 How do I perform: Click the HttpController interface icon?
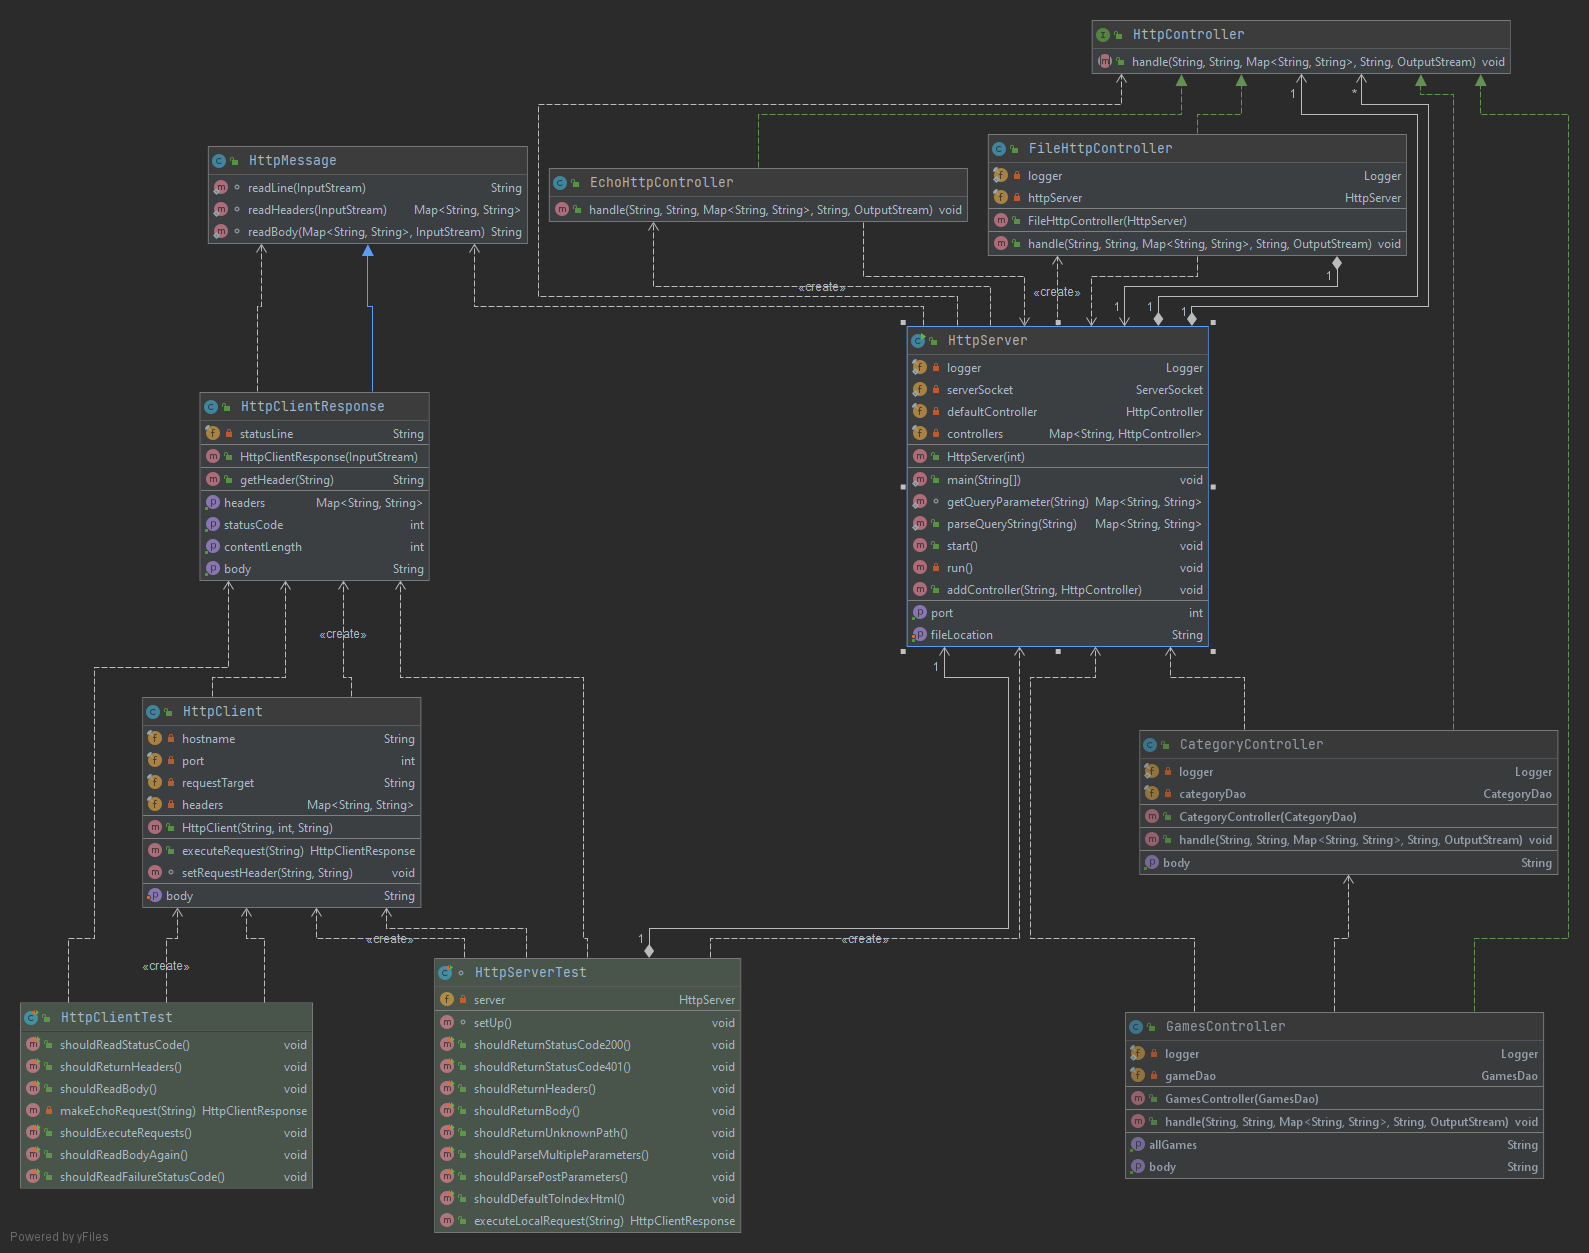1103,35
